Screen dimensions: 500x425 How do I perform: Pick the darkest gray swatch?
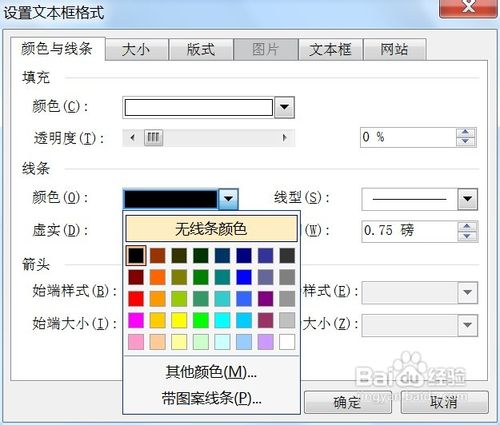(287, 256)
